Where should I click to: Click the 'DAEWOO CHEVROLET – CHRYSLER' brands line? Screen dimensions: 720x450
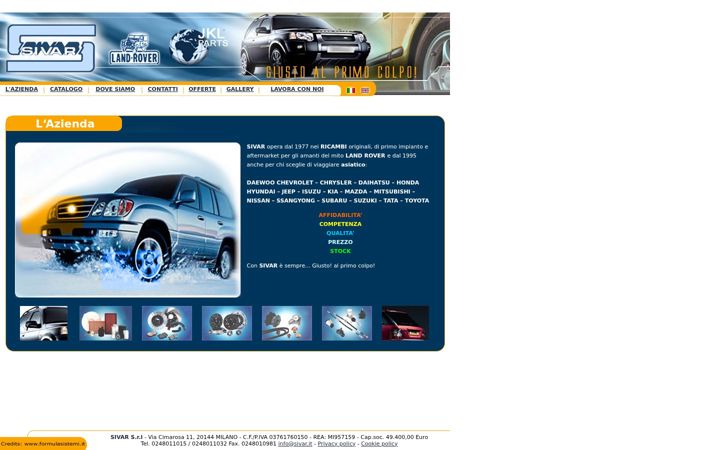(333, 182)
